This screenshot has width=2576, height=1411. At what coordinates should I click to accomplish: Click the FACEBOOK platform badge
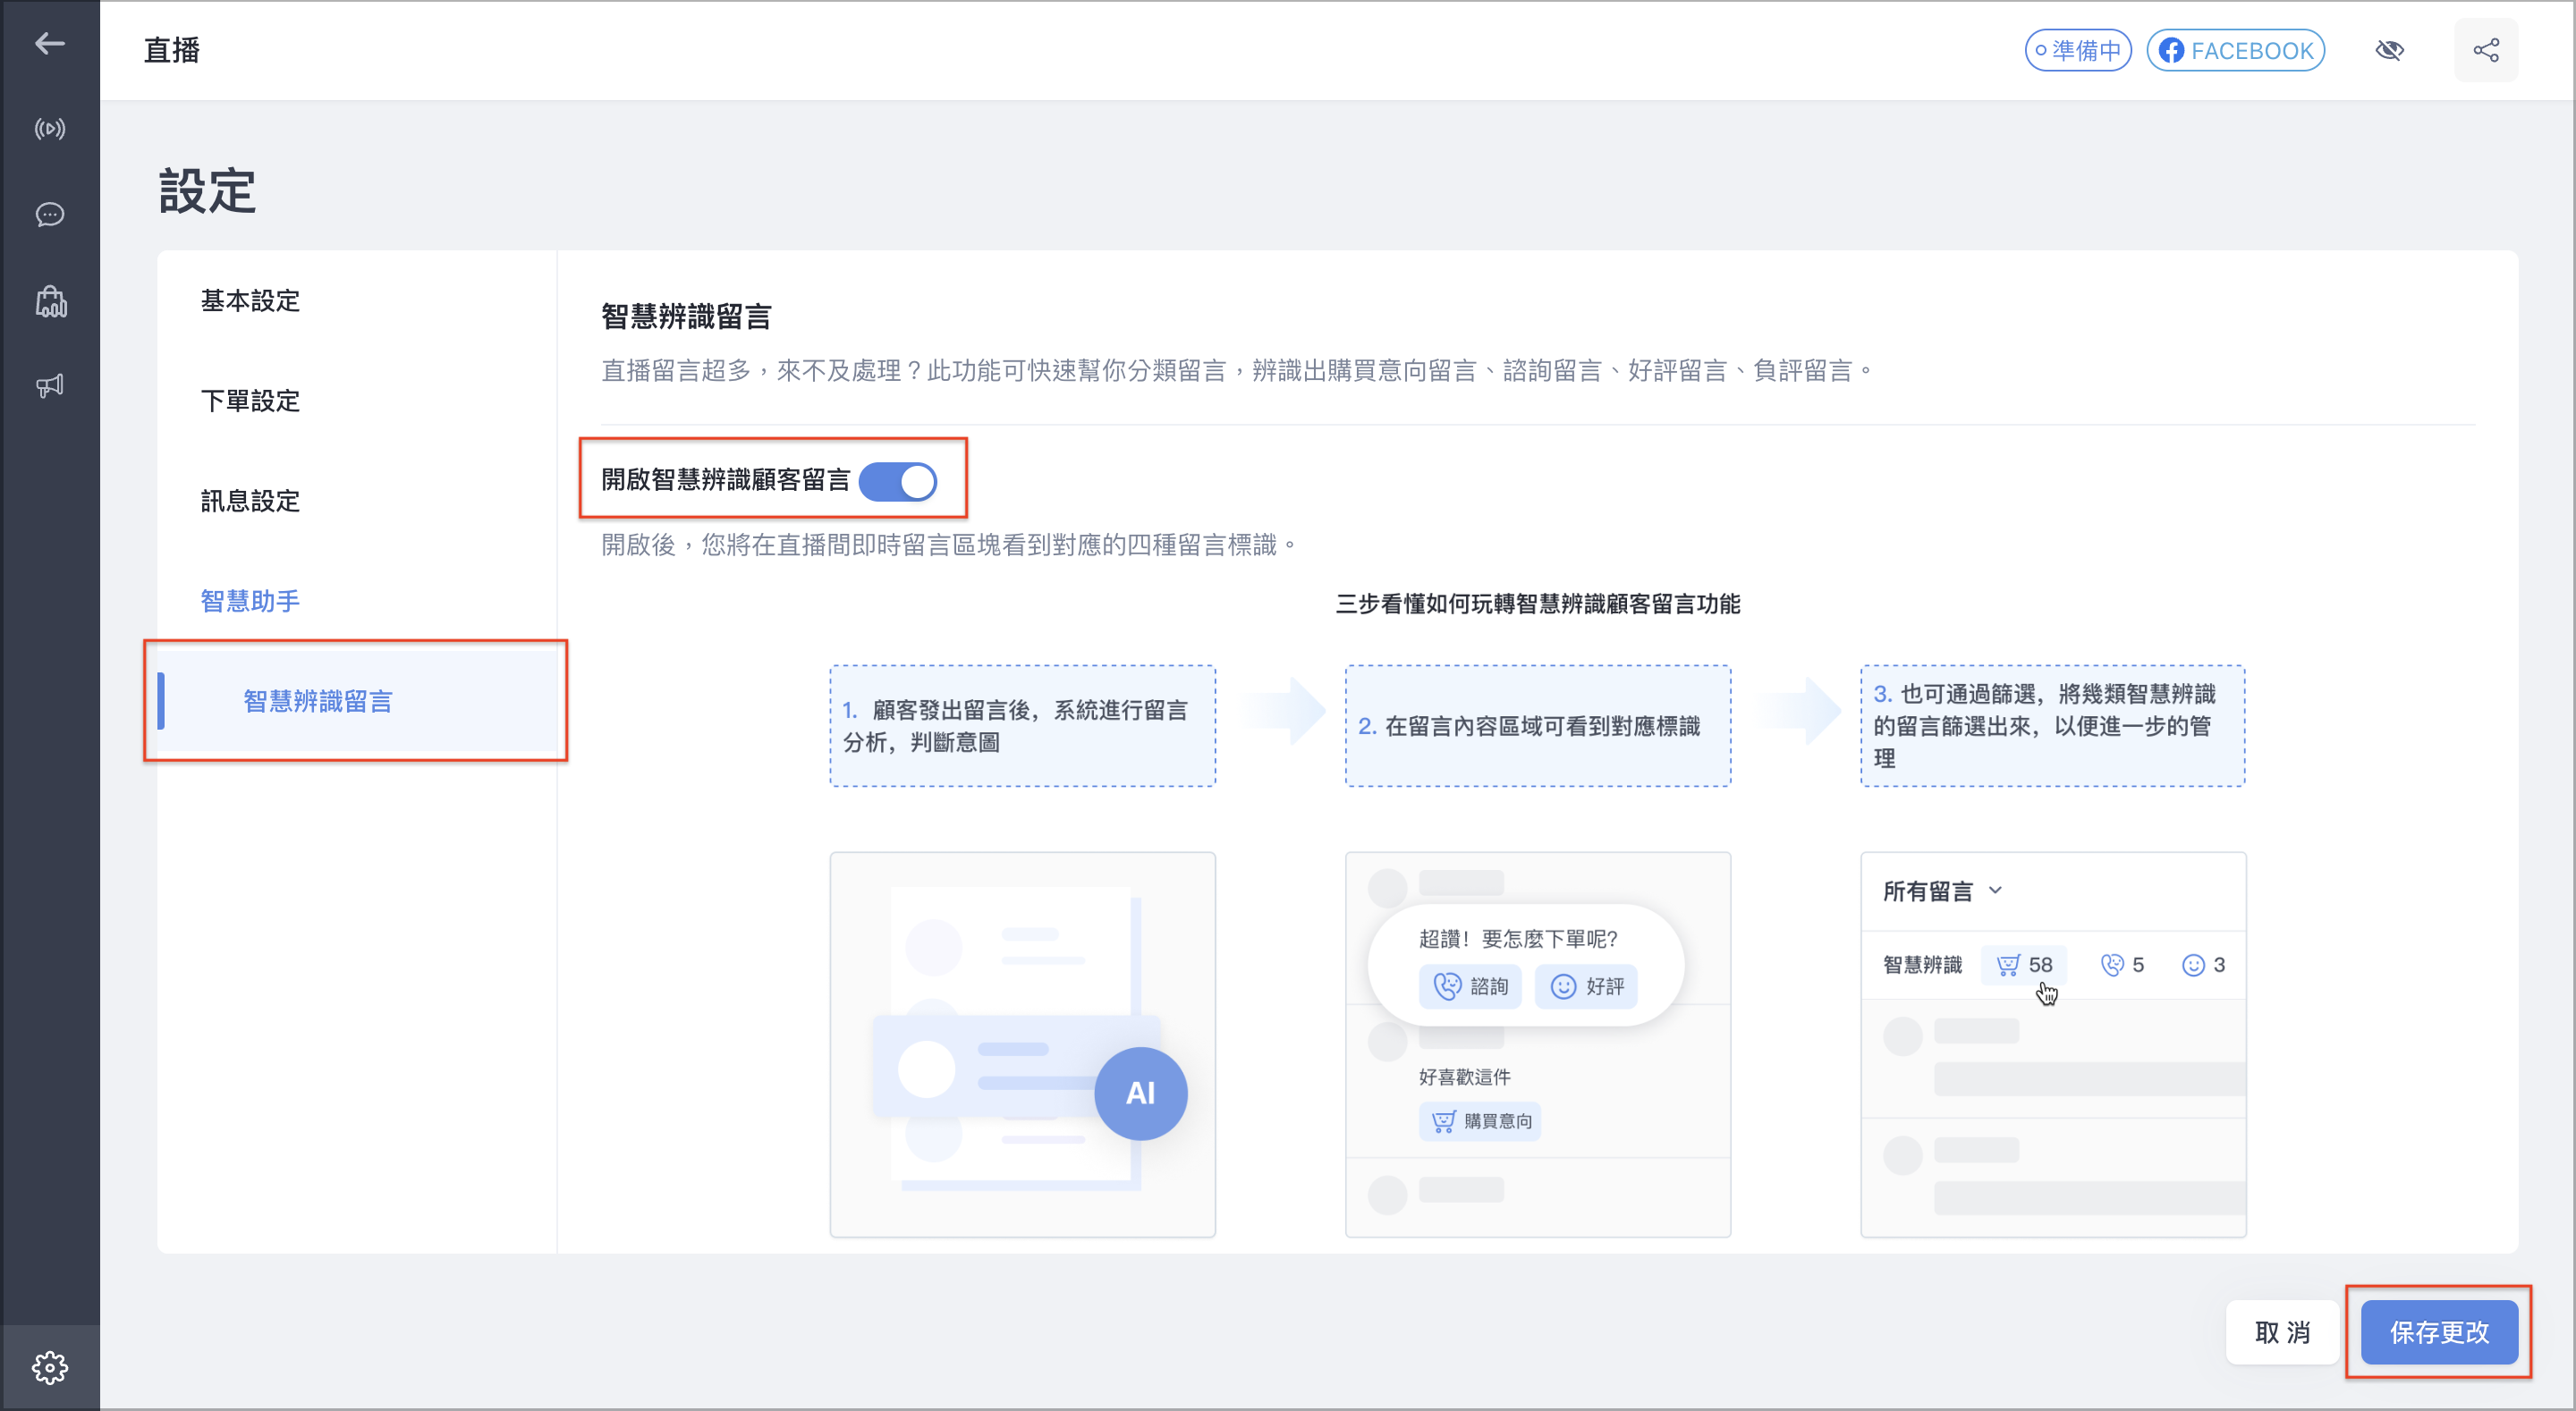[x=2235, y=50]
